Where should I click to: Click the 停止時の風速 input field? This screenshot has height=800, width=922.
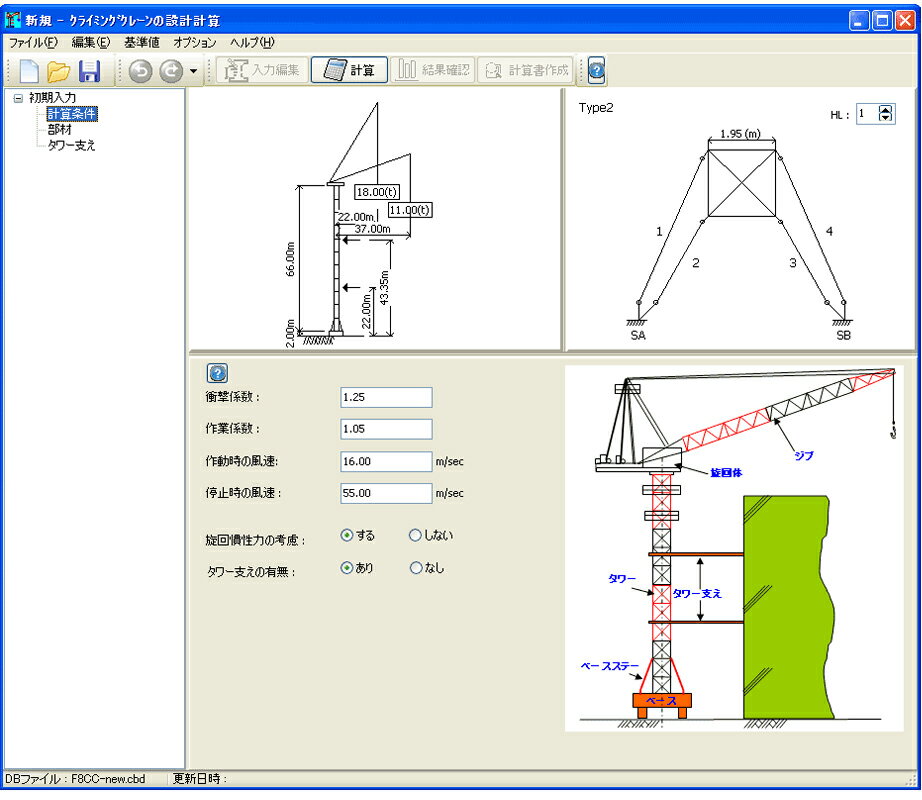pyautogui.click(x=386, y=493)
